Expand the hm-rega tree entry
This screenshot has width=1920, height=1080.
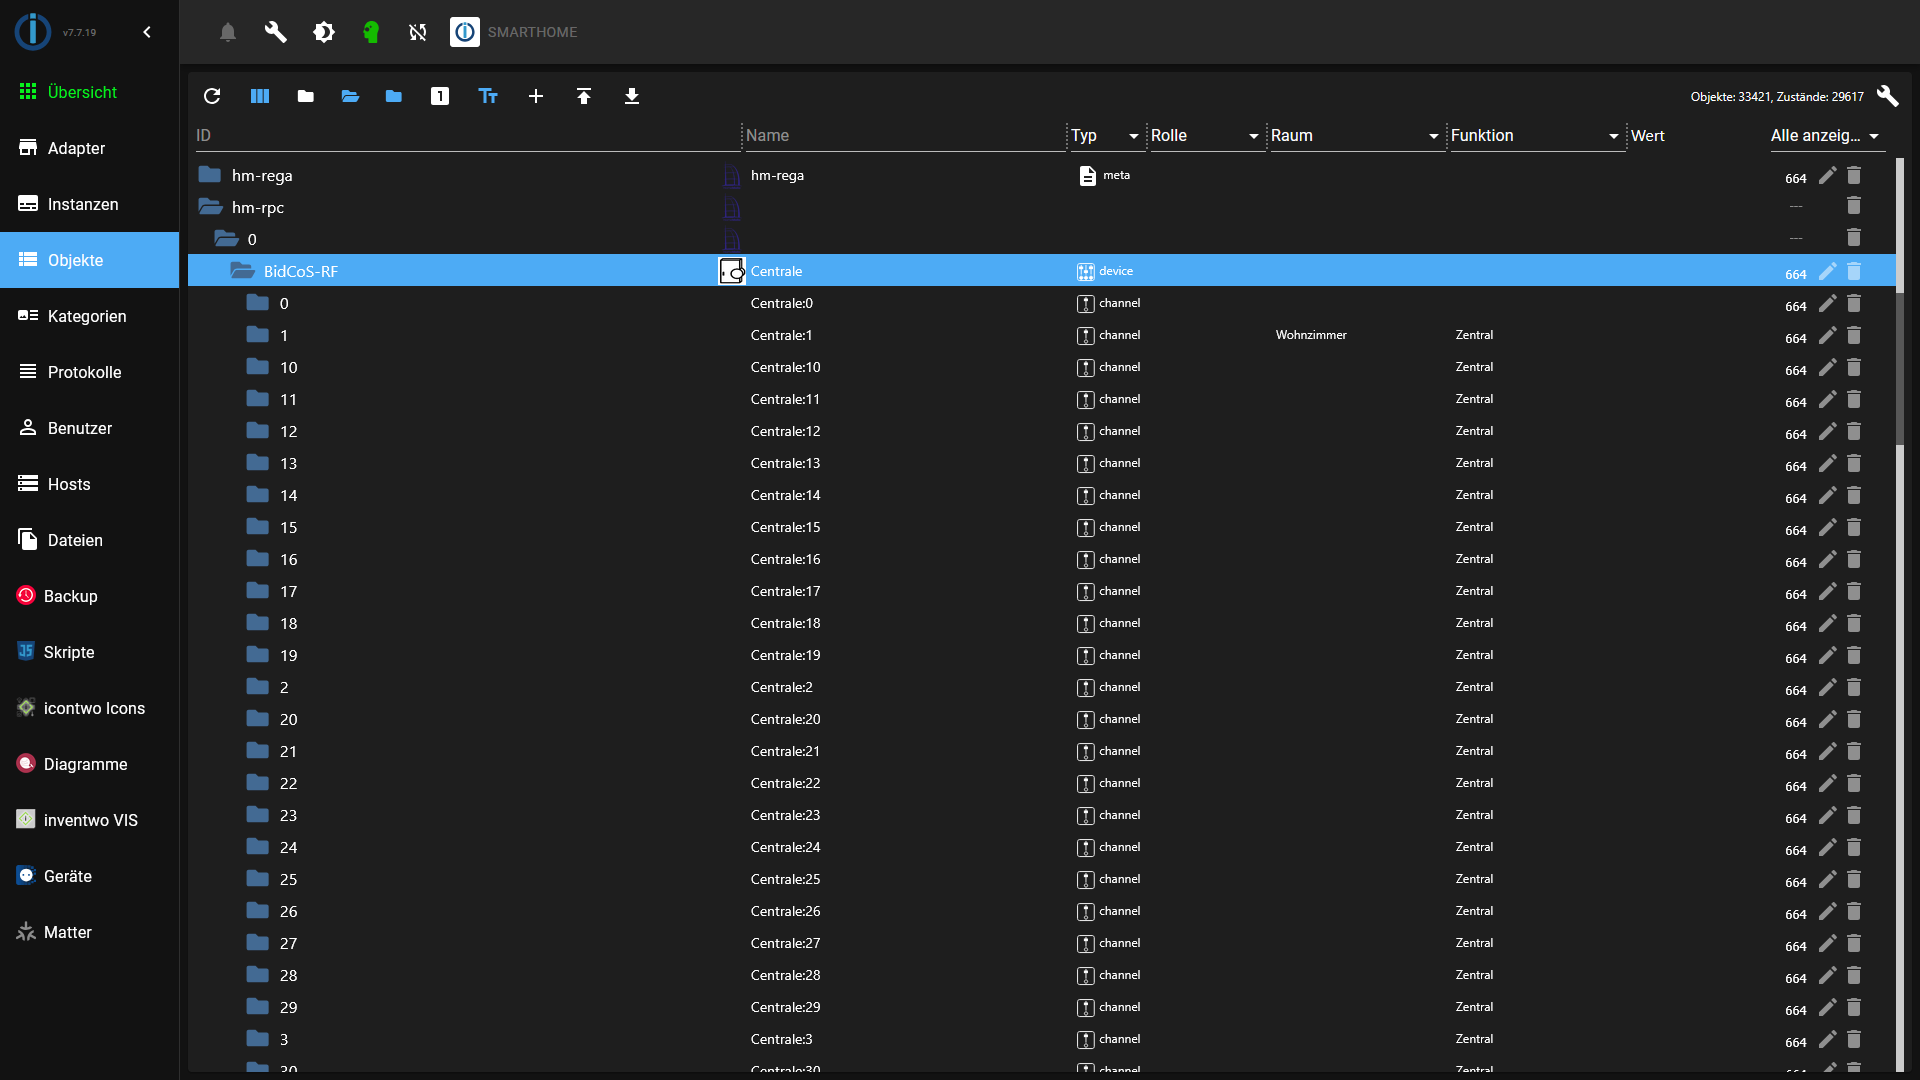point(209,174)
